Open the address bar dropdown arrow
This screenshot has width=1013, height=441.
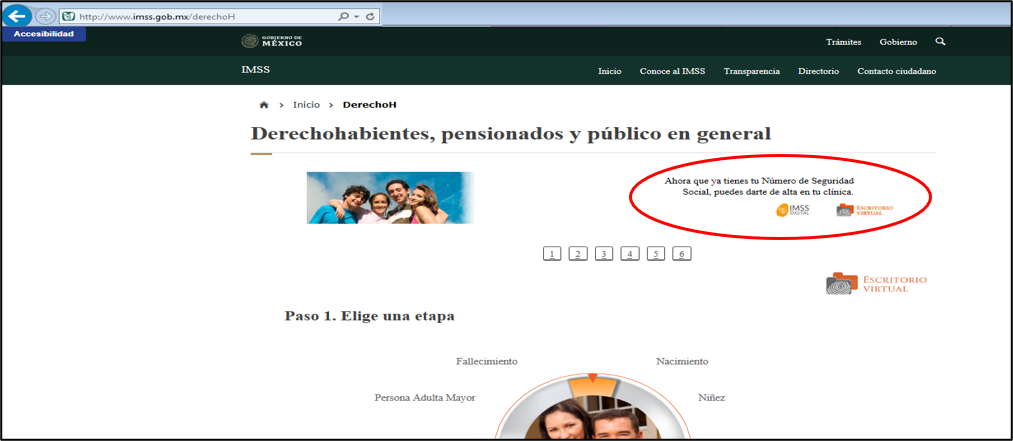(x=357, y=16)
